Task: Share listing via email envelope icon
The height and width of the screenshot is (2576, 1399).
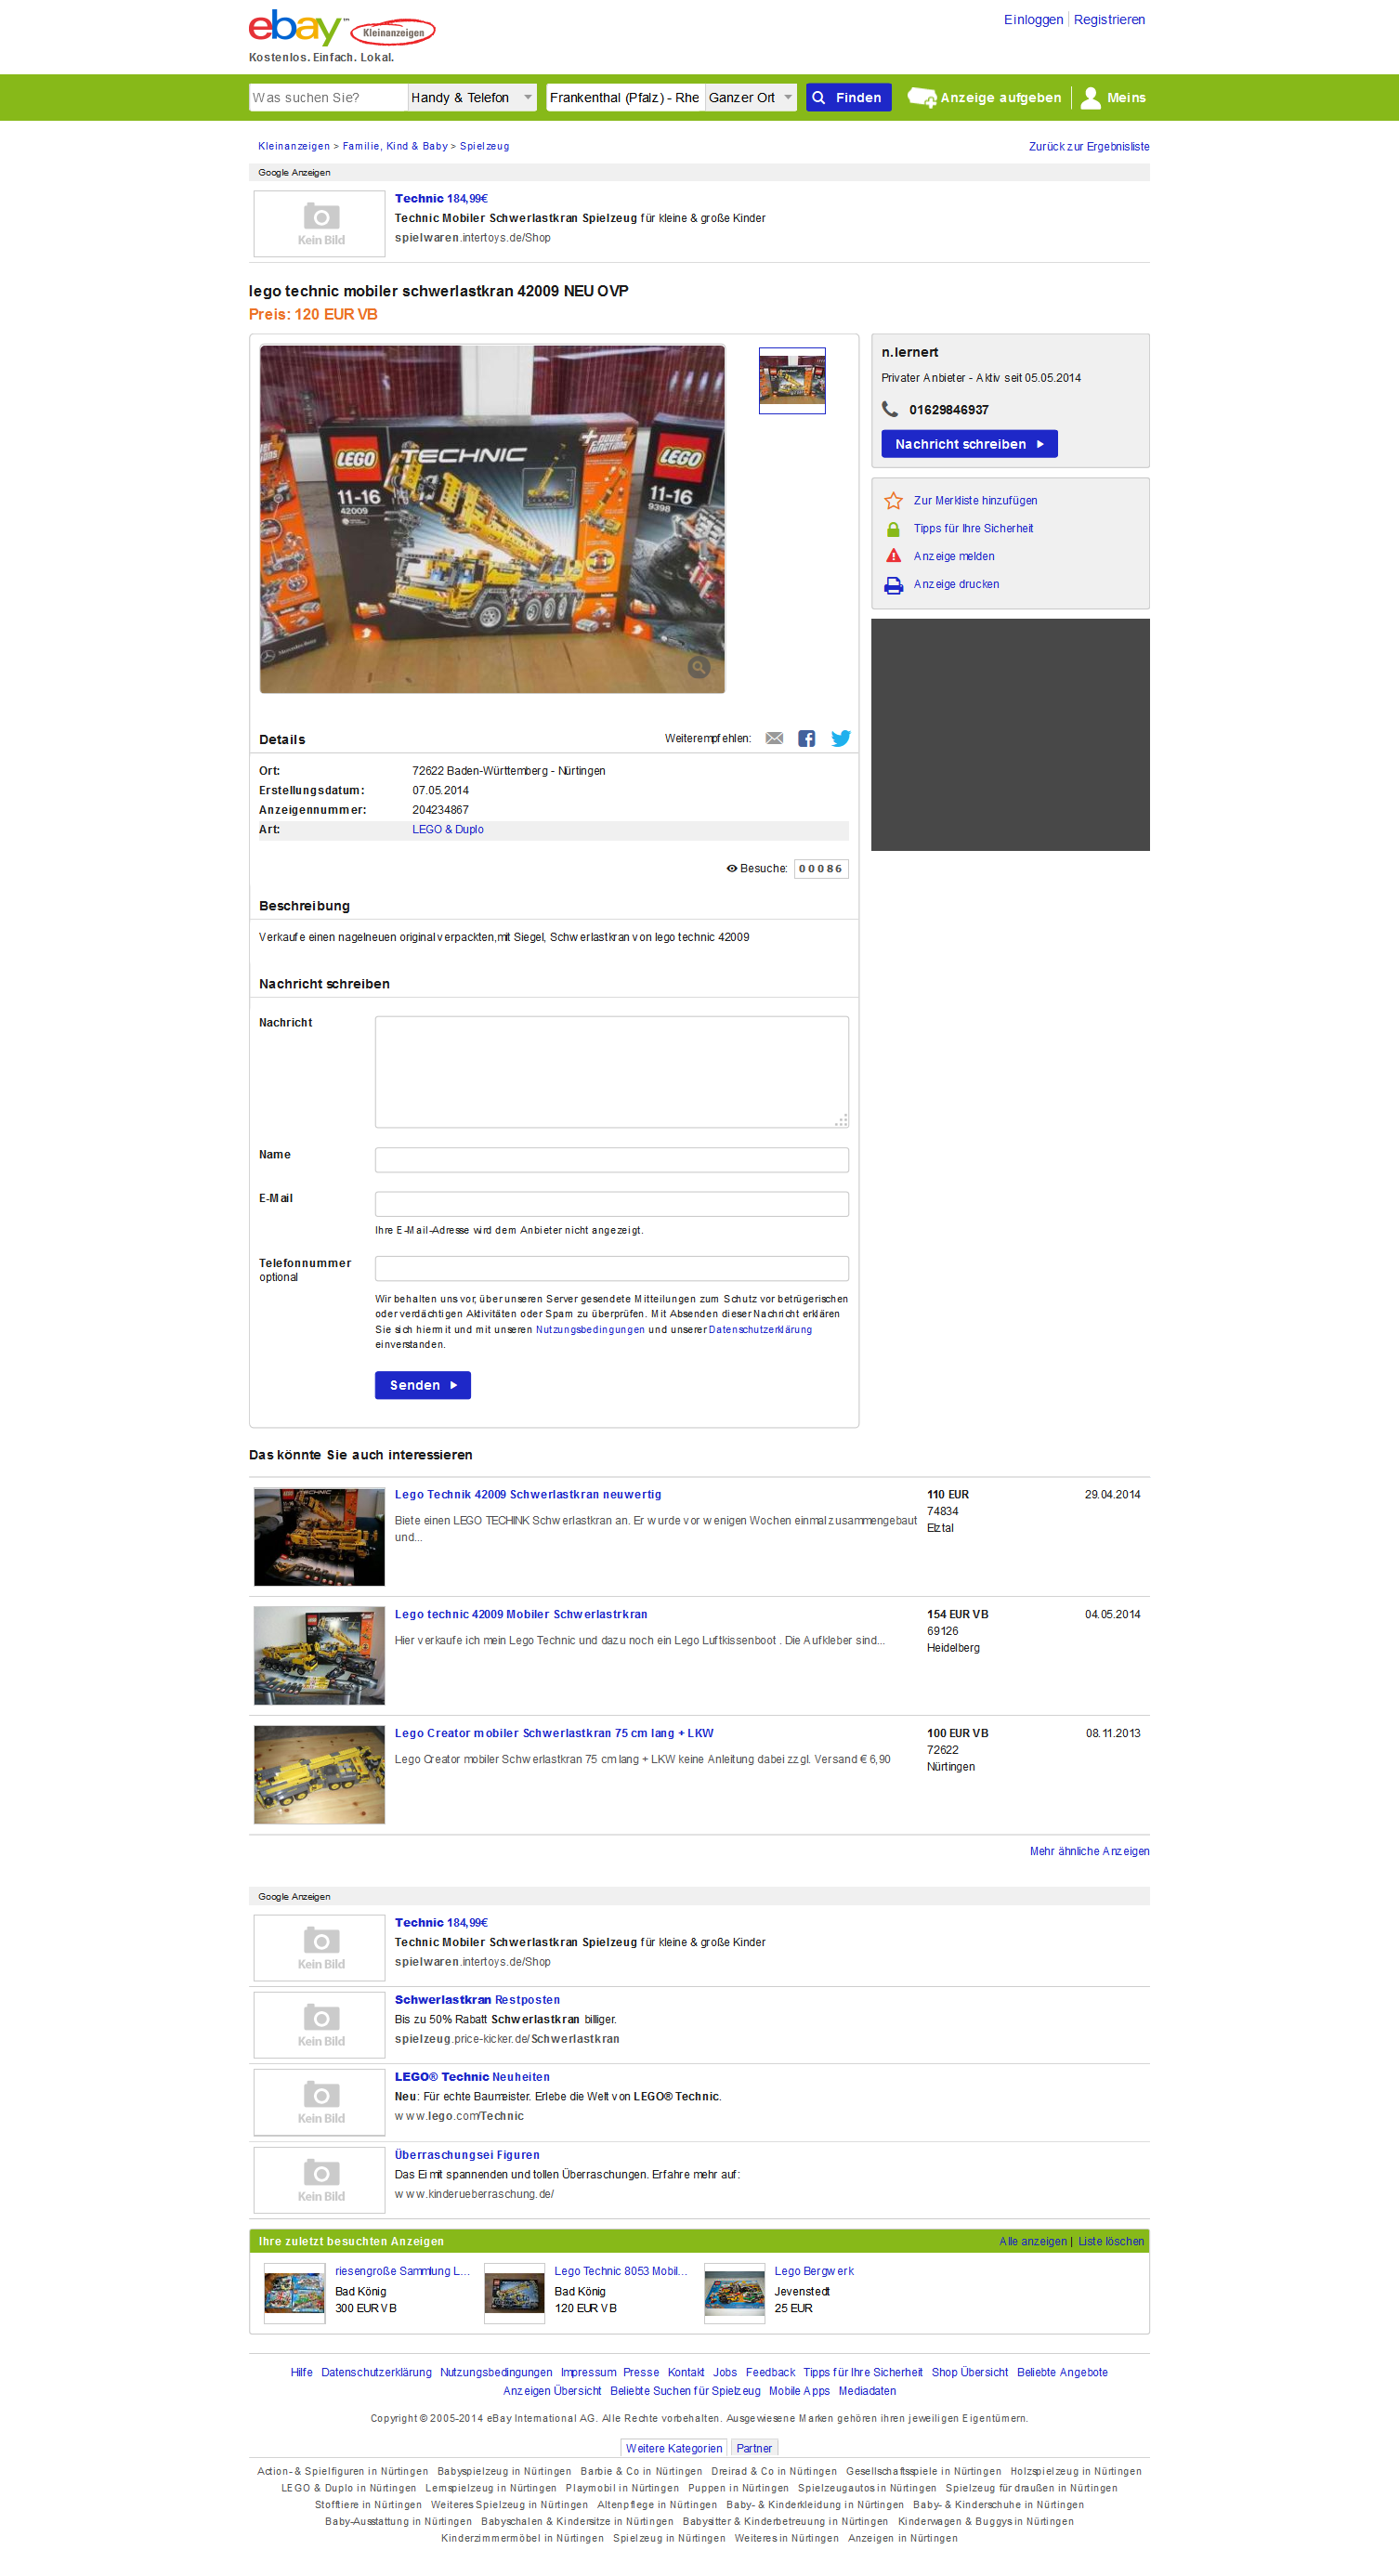Action: pyautogui.click(x=774, y=738)
